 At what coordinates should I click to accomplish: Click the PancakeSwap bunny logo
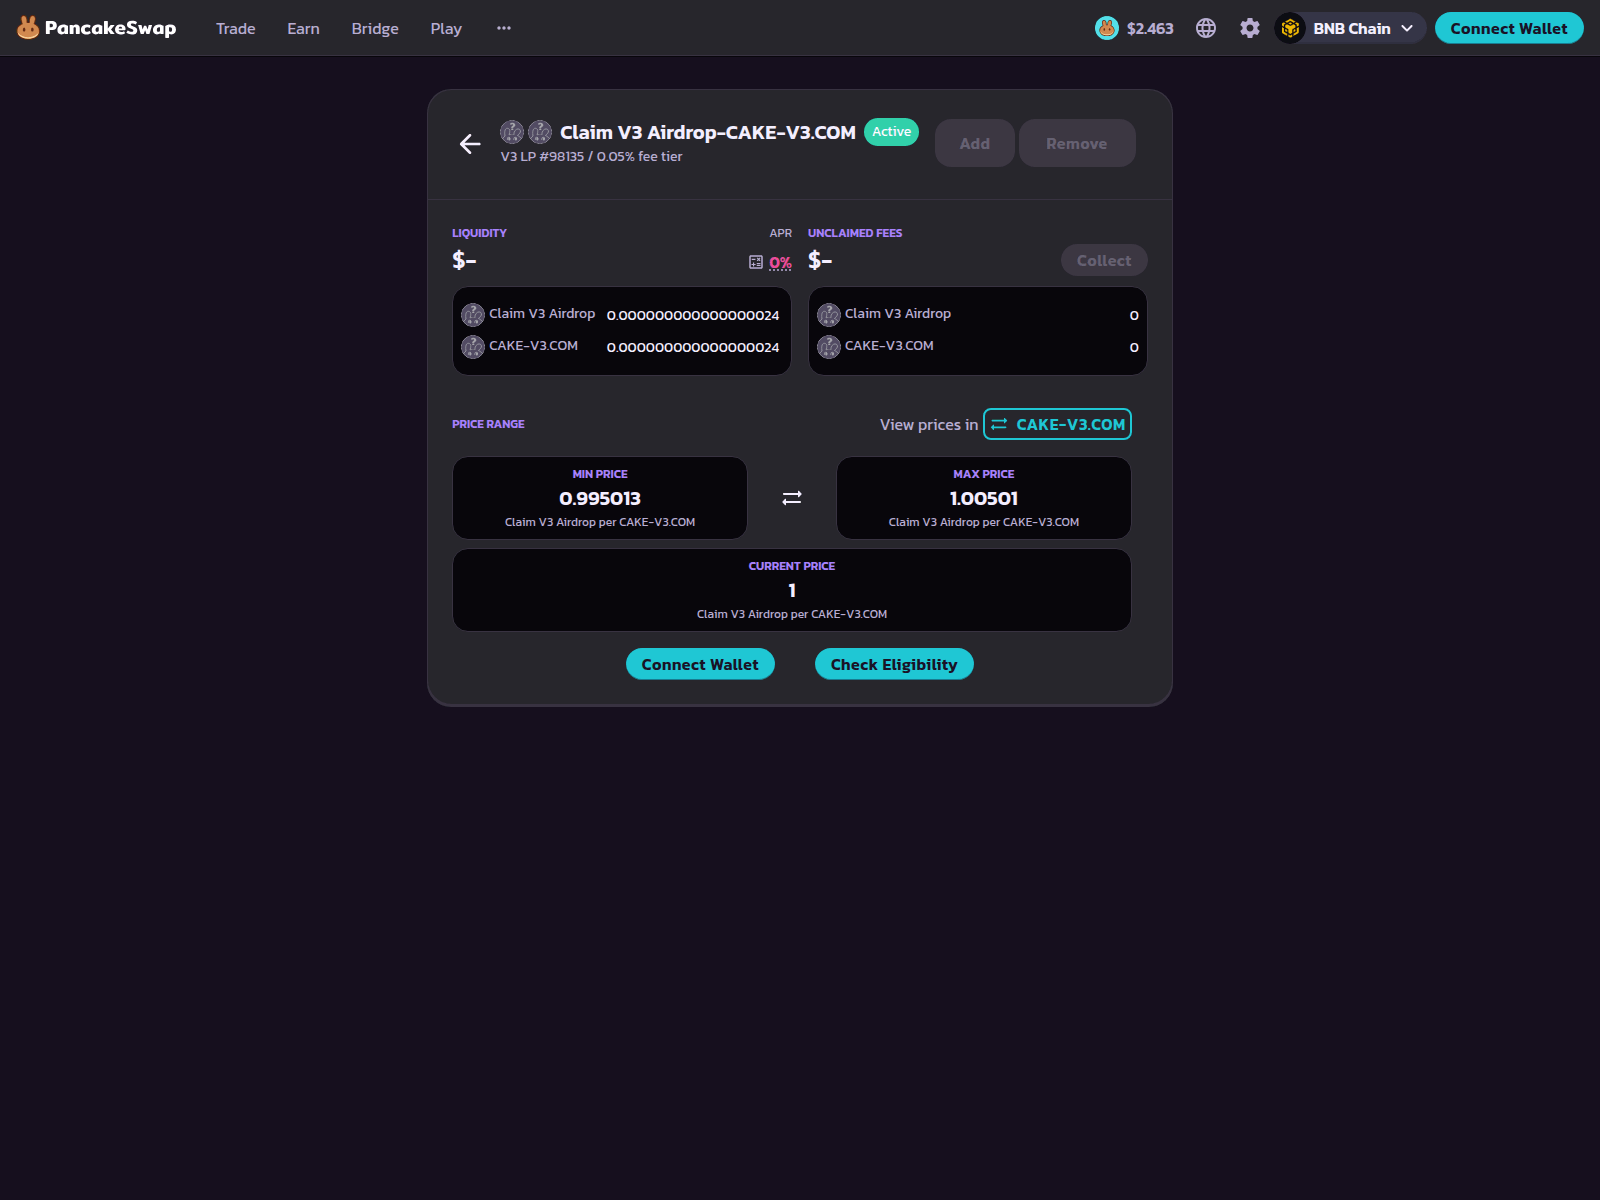(28, 28)
